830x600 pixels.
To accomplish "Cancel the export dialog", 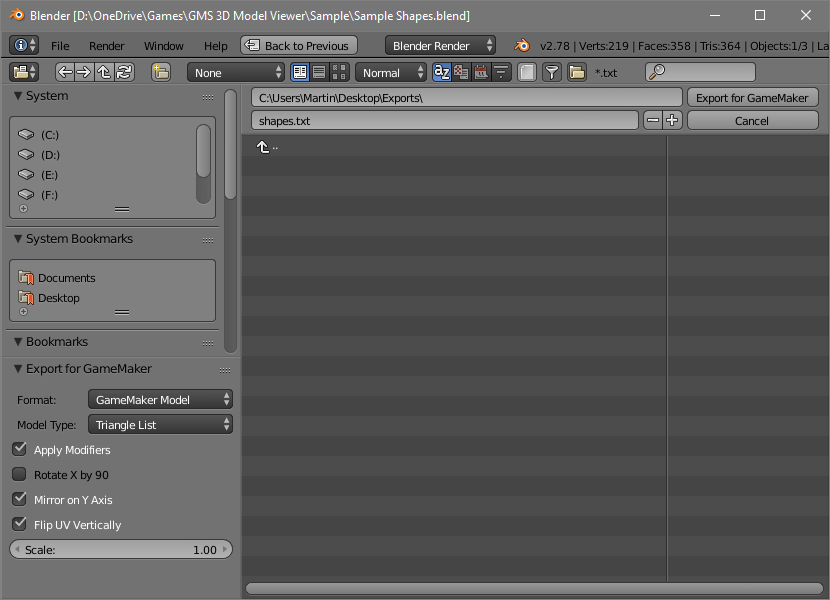I will [752, 121].
